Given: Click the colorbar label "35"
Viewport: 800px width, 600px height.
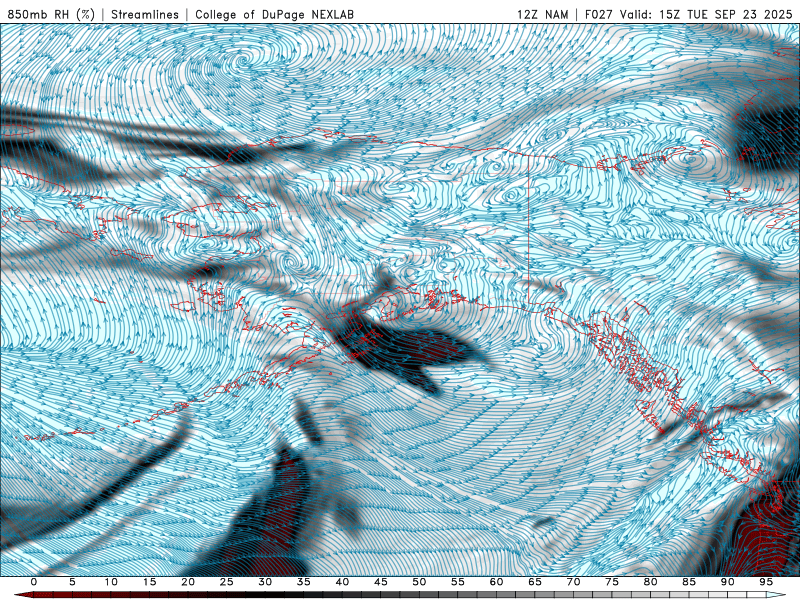Looking at the screenshot, I should coord(304,582).
